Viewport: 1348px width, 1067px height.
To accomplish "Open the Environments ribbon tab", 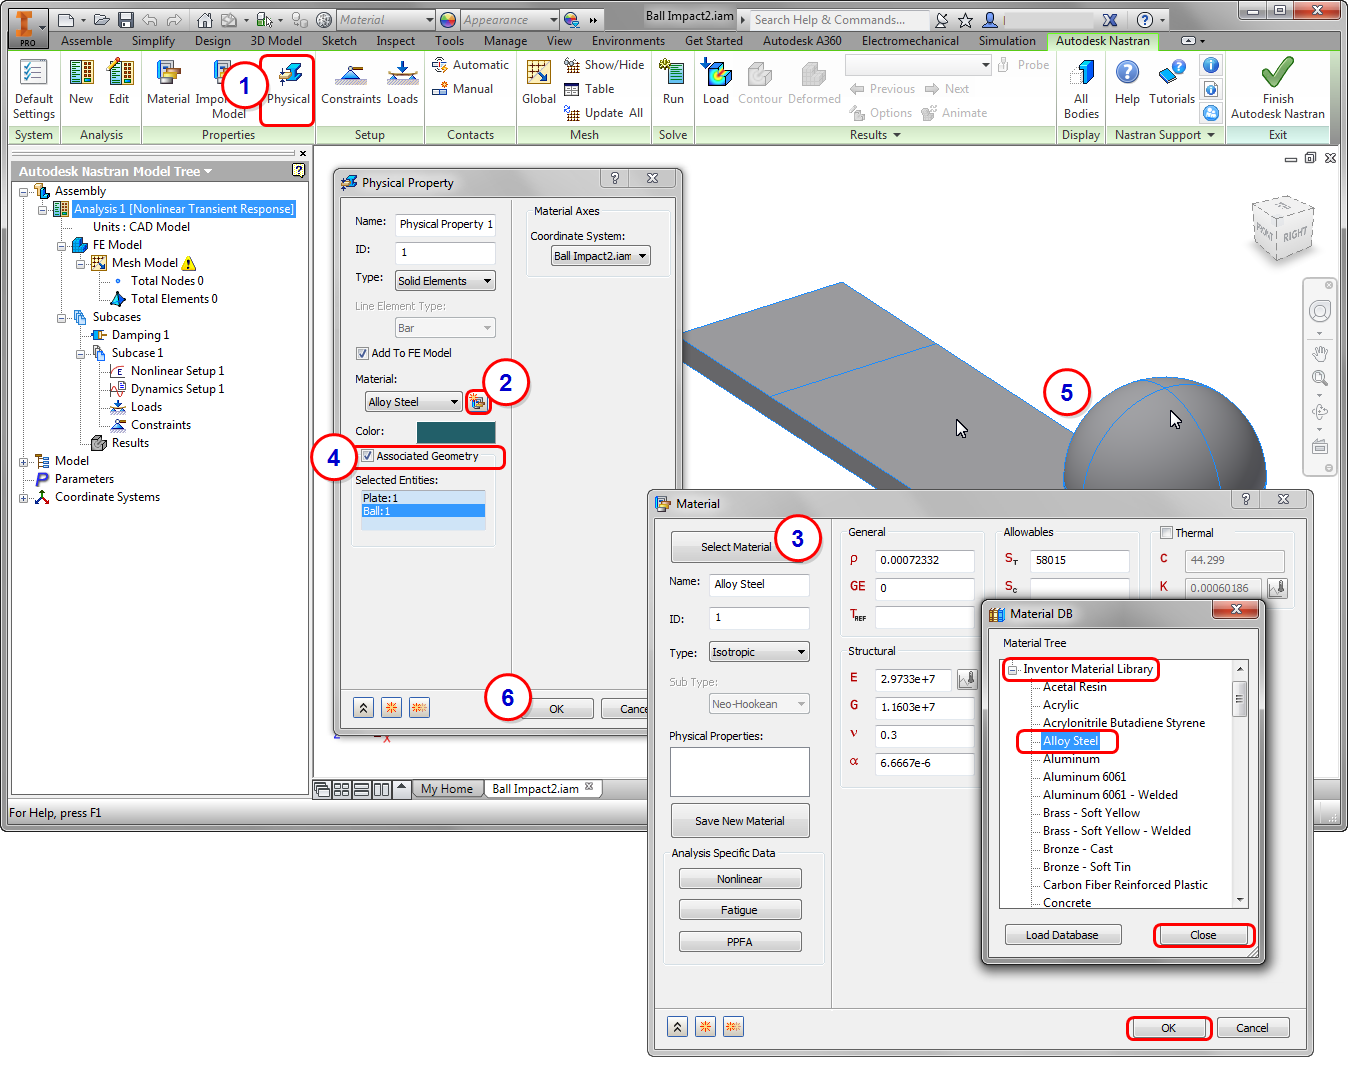I will coord(628,41).
